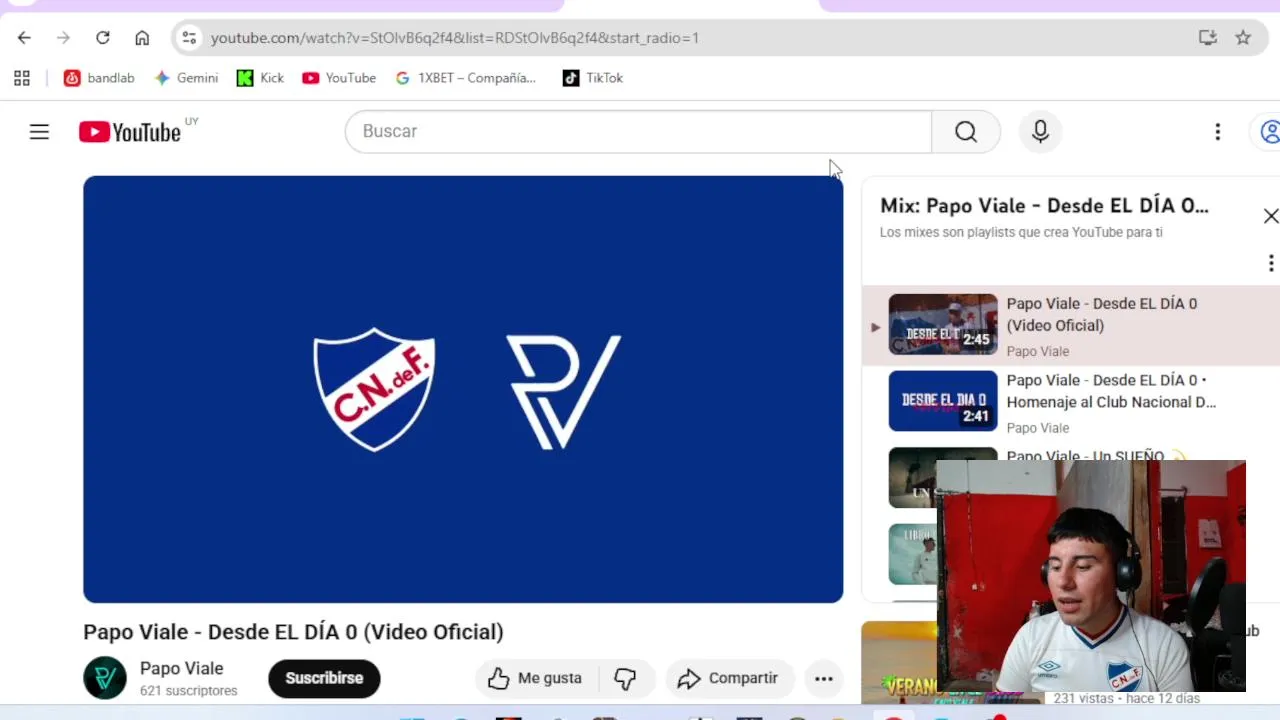The image size is (1280, 720).
Task: Click the video player area
Action: coord(463,389)
